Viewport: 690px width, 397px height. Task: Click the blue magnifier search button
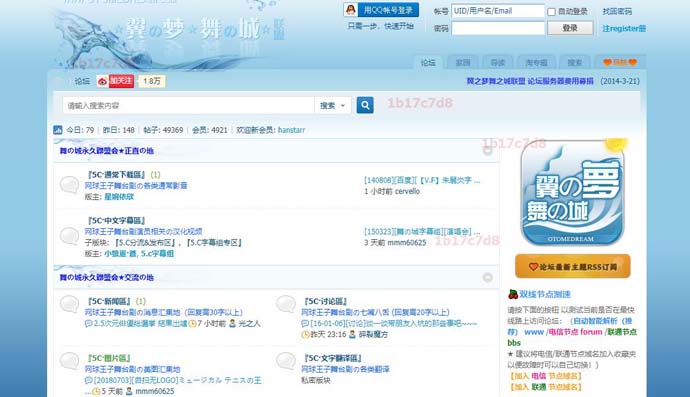[365, 105]
